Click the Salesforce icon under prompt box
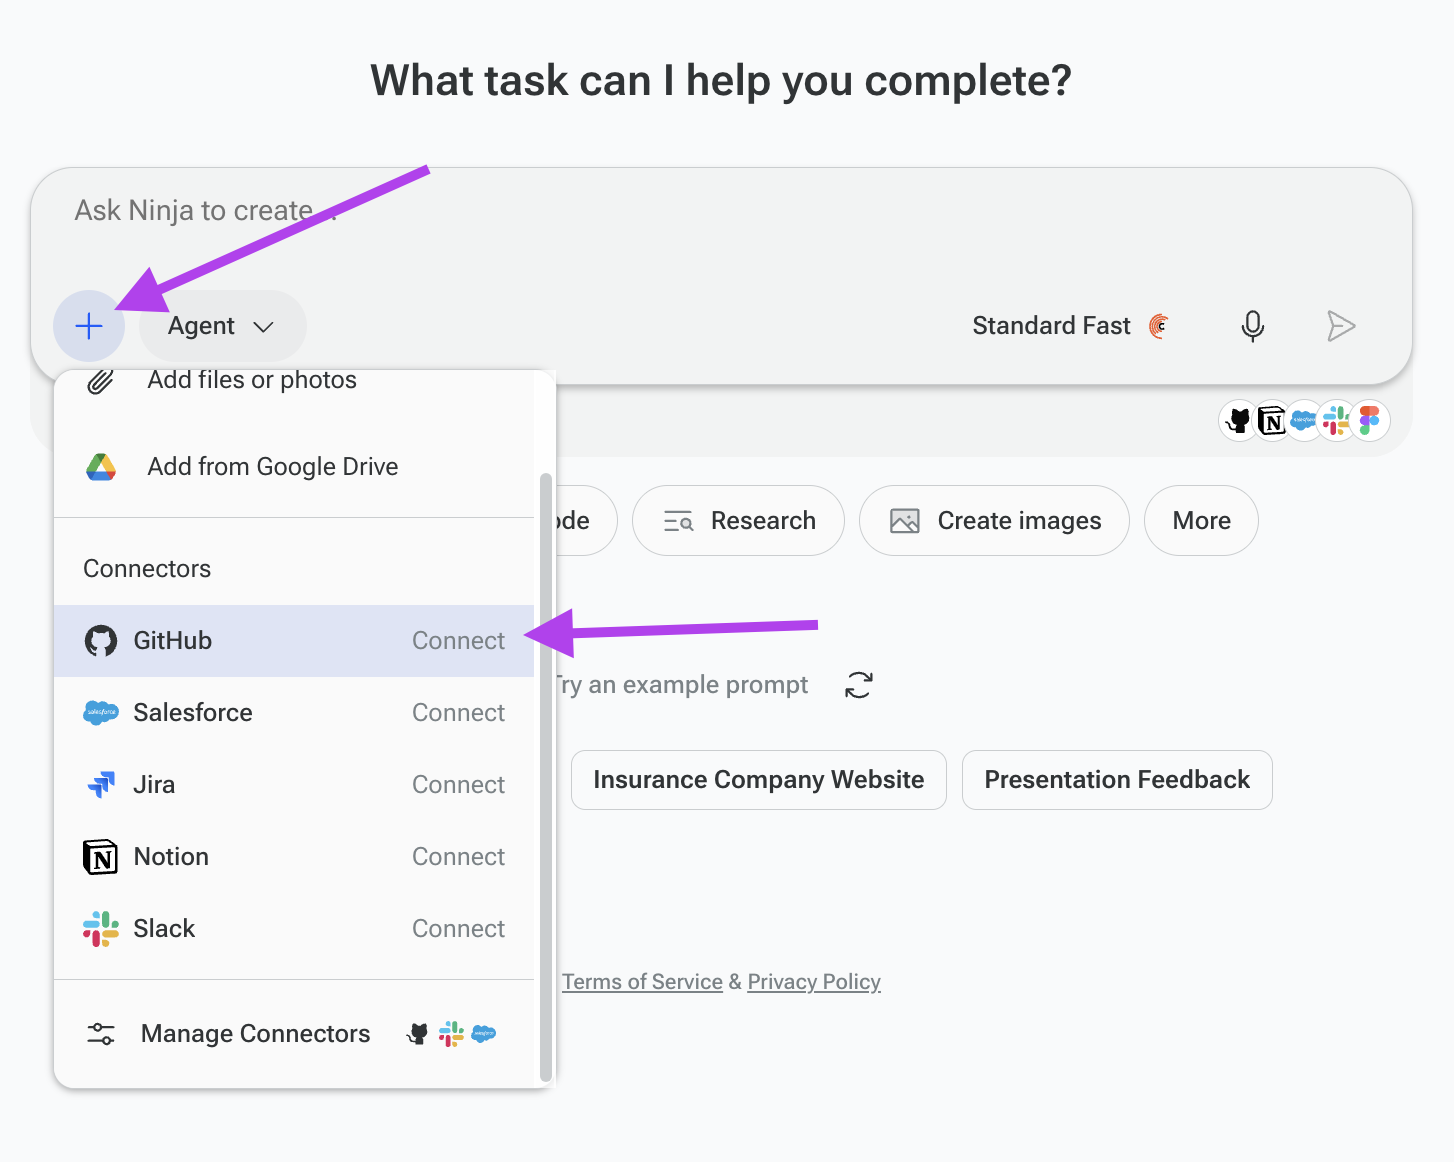Screen dimensions: 1454x1162 [1303, 421]
